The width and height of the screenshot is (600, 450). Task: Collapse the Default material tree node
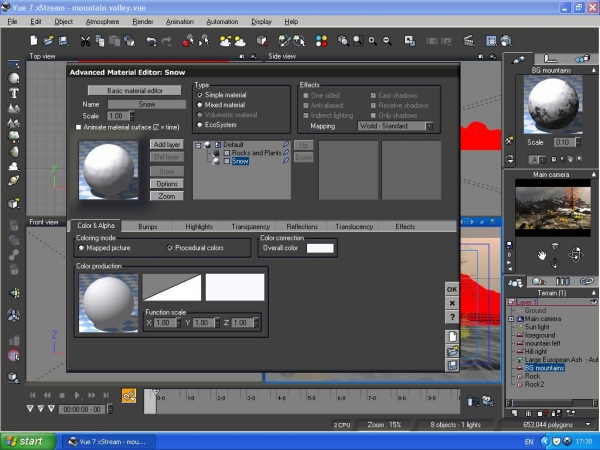pos(198,145)
